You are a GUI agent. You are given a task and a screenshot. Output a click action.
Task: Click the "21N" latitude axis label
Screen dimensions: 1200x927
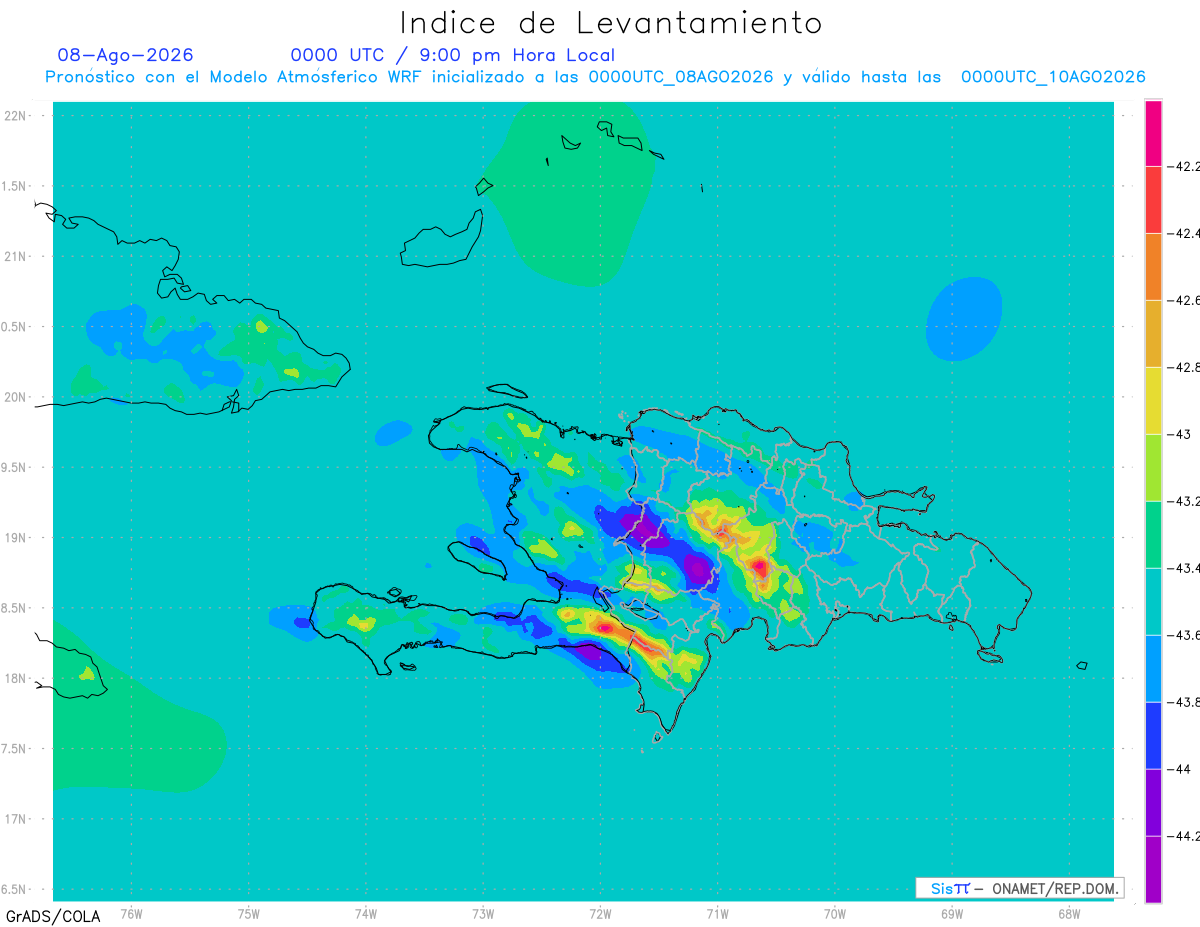[16, 256]
